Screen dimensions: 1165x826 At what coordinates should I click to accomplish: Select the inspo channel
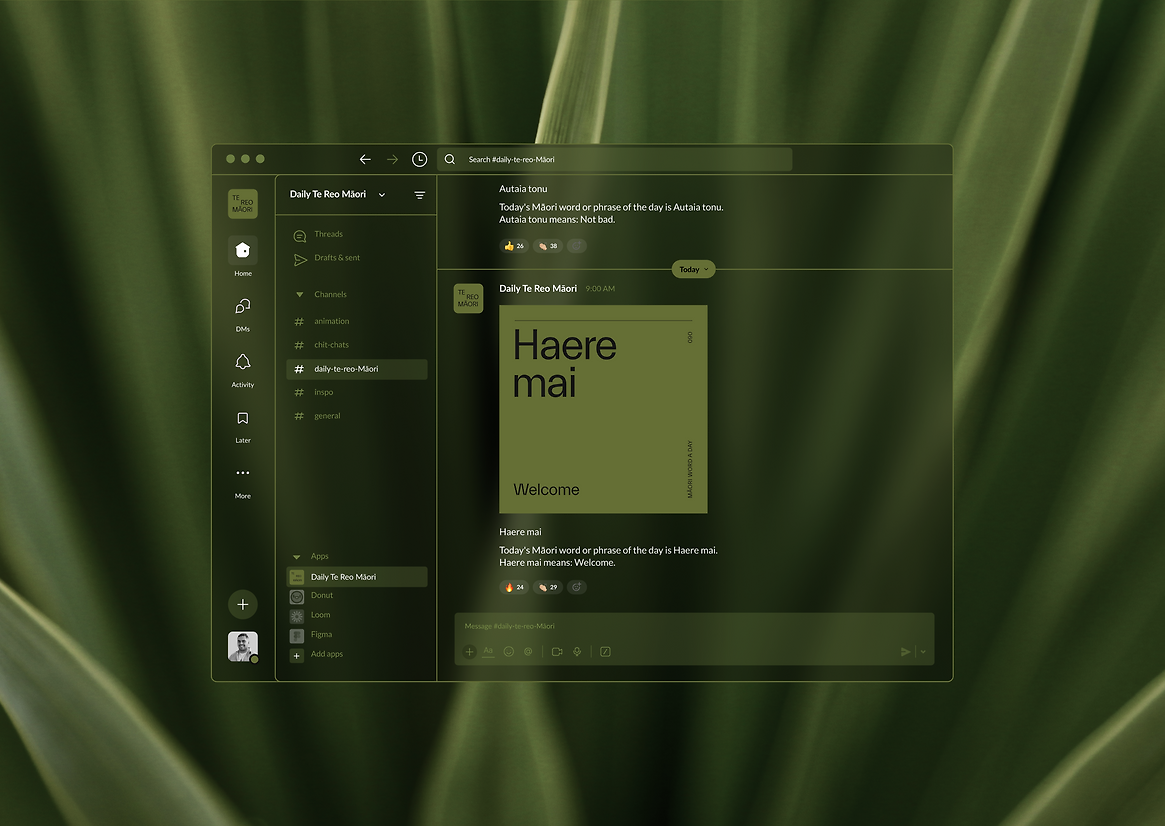point(323,392)
